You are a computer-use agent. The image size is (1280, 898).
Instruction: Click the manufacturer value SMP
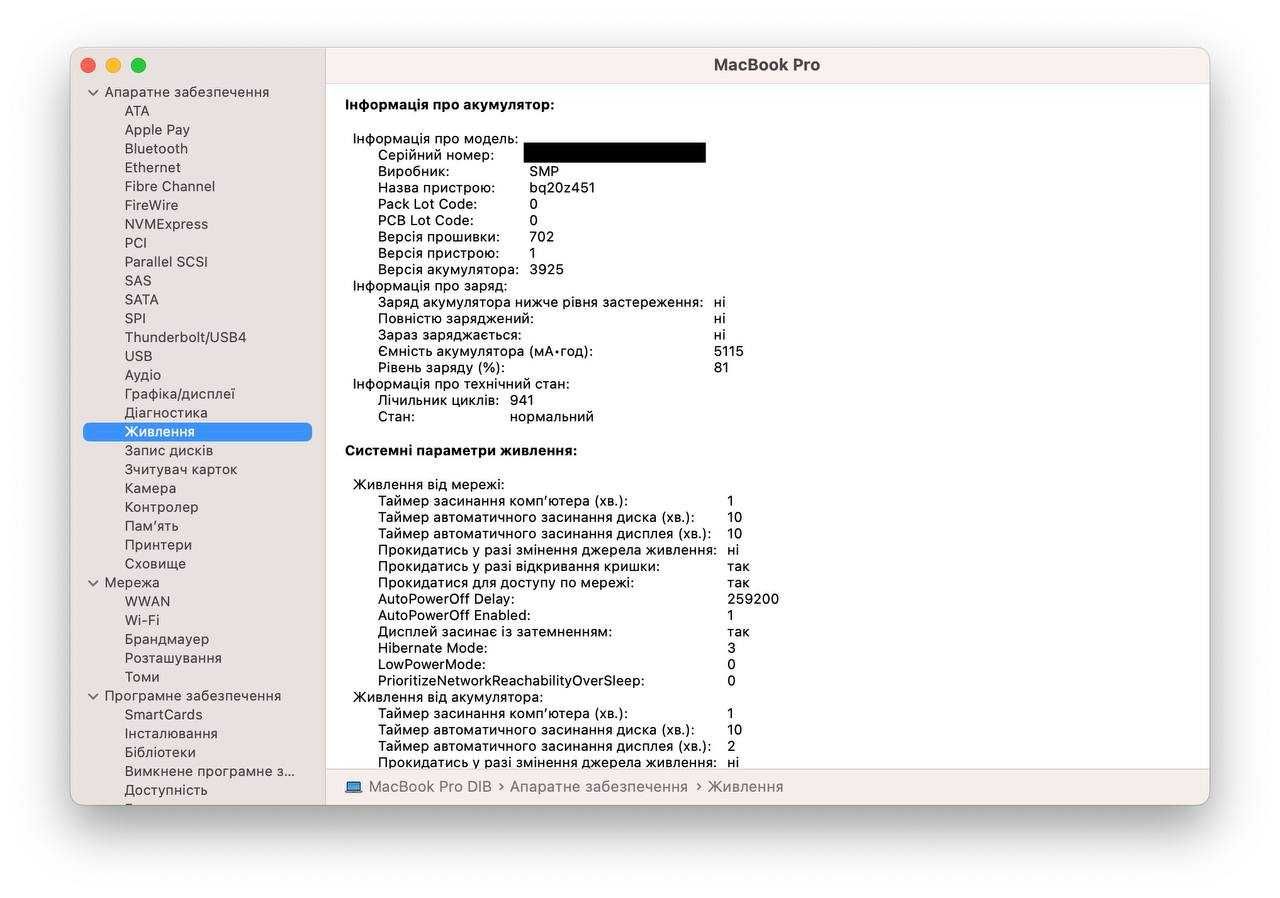(544, 171)
